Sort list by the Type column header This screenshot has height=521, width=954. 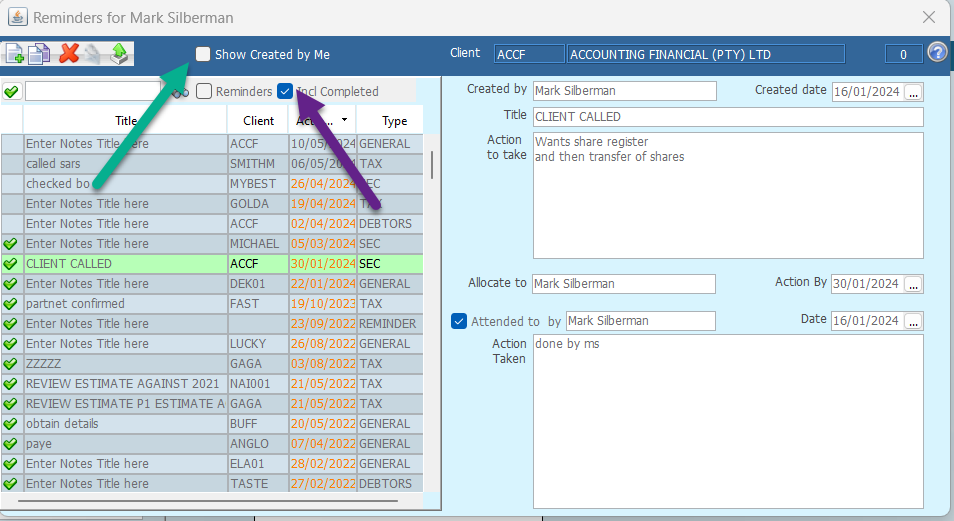click(394, 121)
